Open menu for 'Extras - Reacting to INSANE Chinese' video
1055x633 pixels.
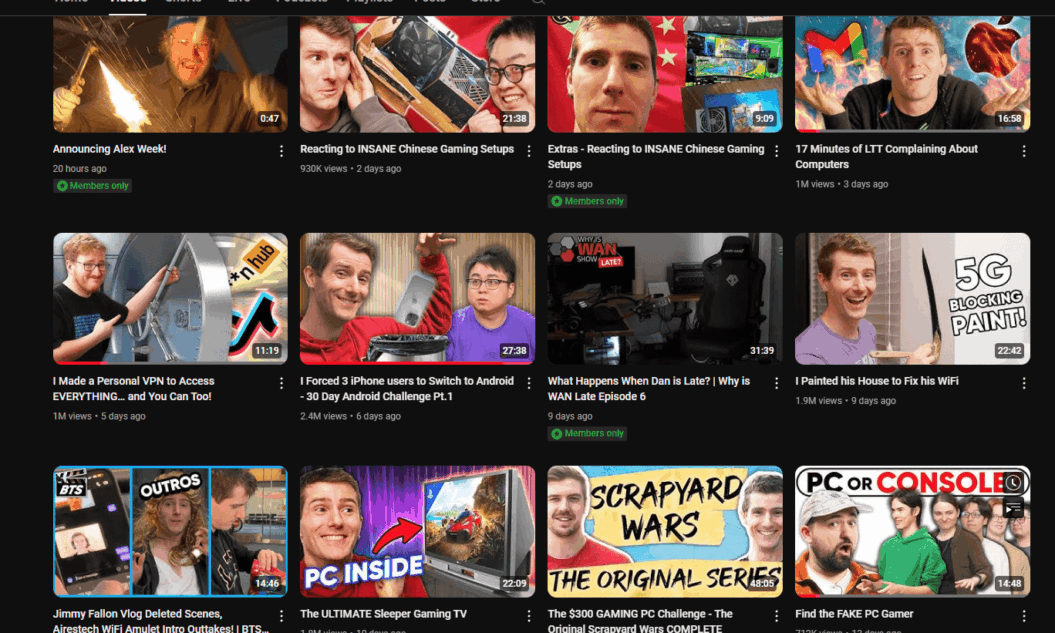click(776, 151)
